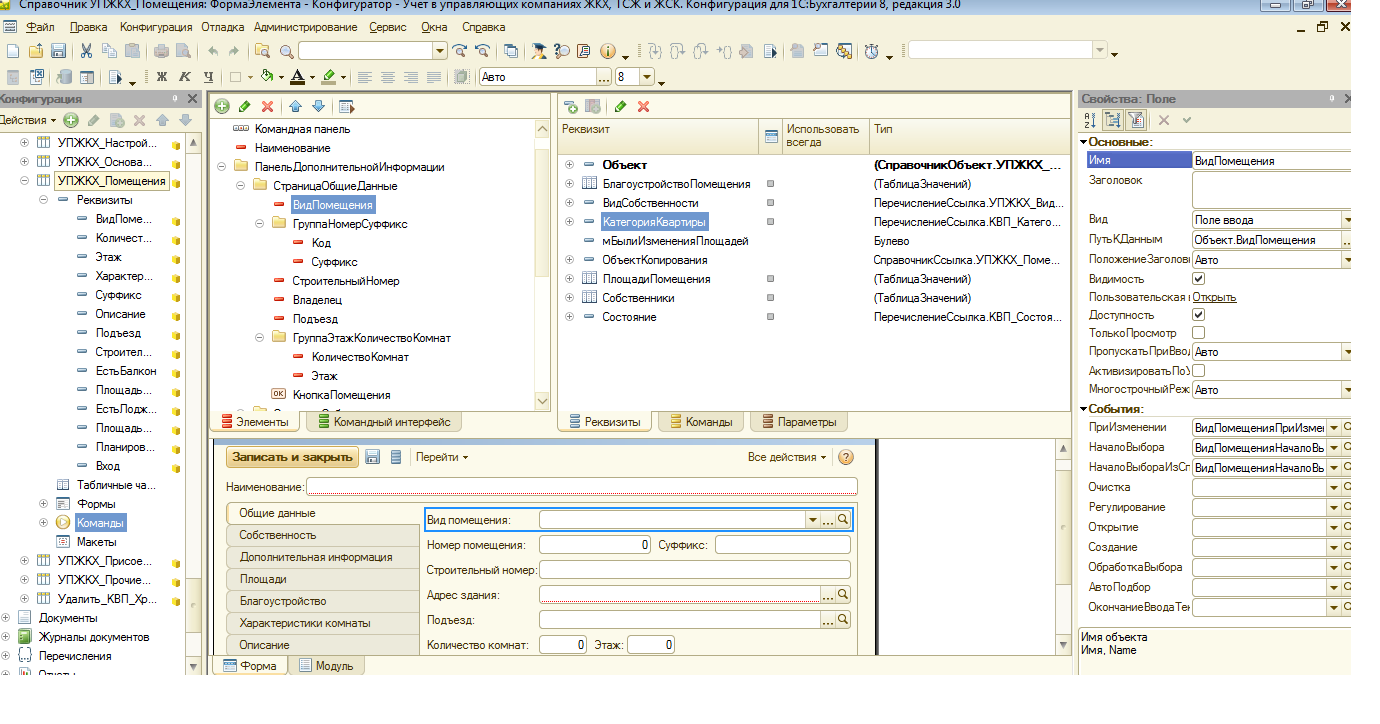The image size is (1380, 724).
Task: Click the Cut scissors icon
Action: coord(86,51)
